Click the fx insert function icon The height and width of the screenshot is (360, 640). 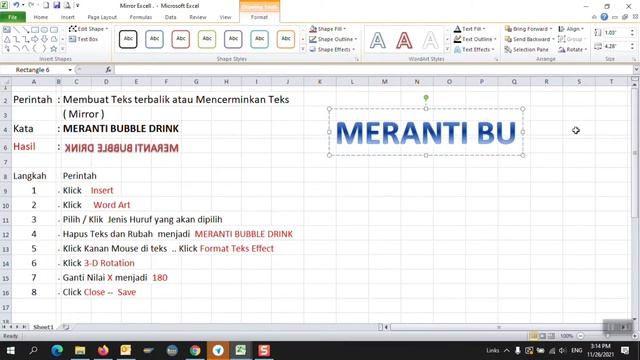[x=108, y=70]
